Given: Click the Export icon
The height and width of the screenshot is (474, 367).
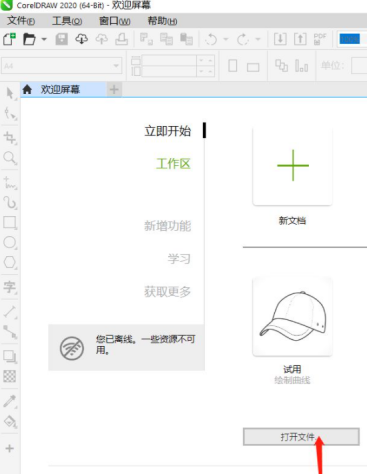Looking at the screenshot, I should [x=300, y=39].
